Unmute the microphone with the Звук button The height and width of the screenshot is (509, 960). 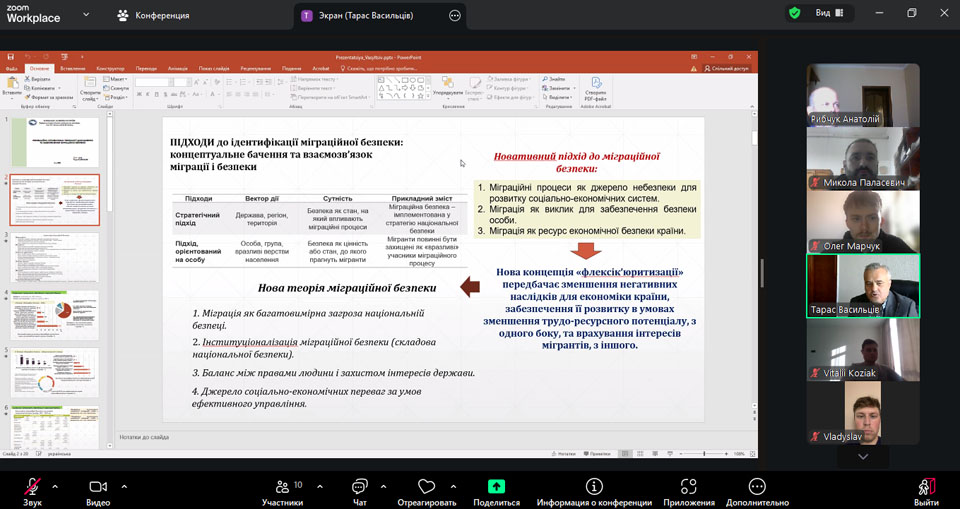point(33,487)
